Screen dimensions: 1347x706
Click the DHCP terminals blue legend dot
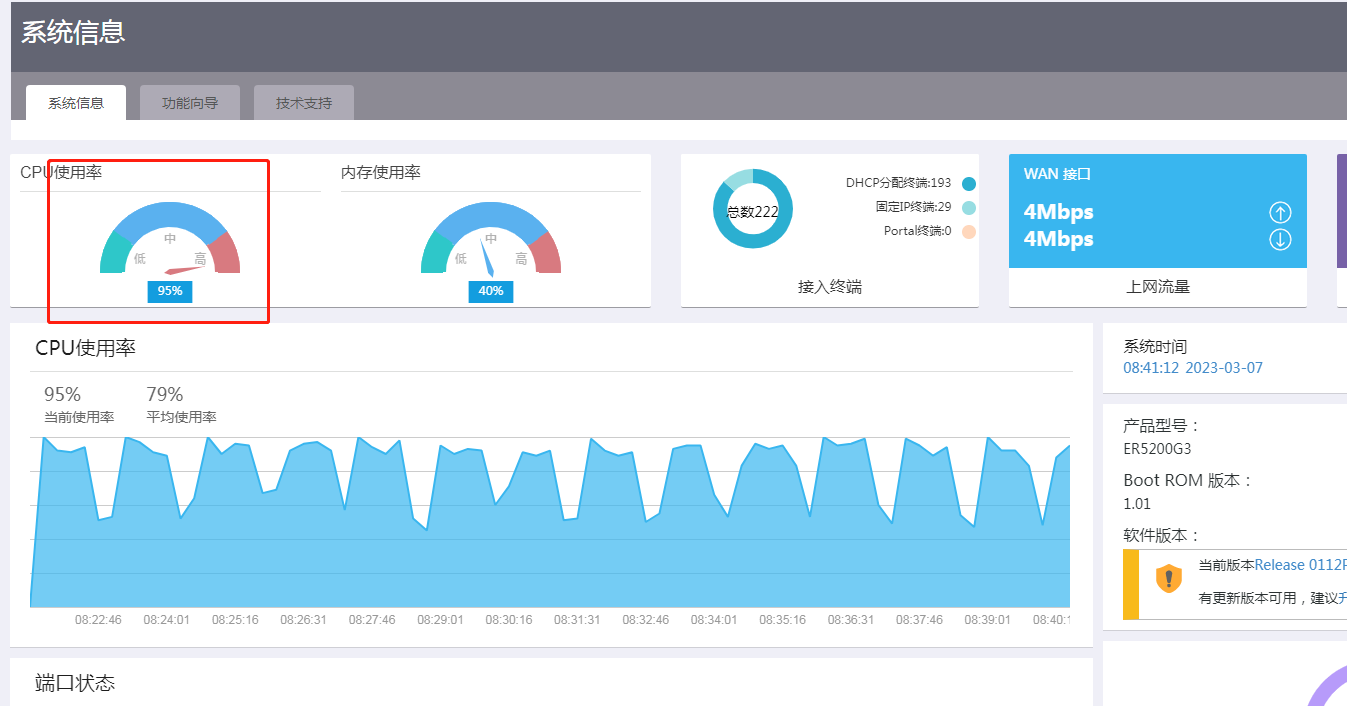tap(968, 183)
